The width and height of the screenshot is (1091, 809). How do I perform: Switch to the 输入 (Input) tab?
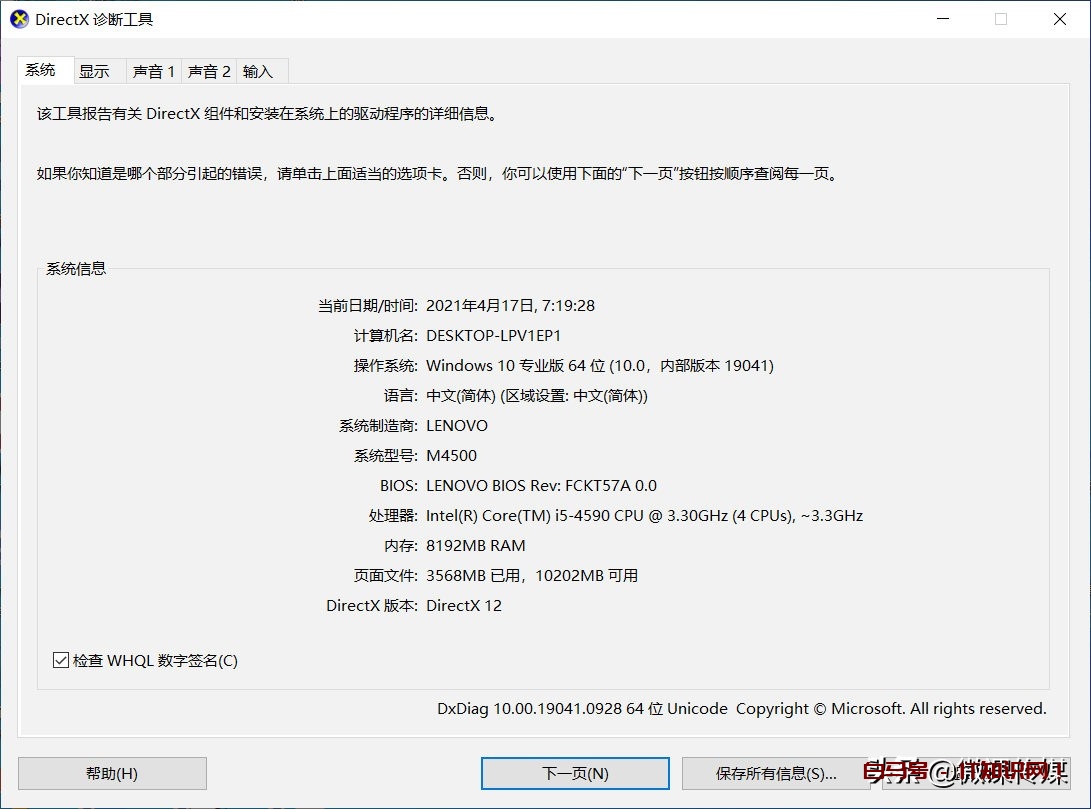click(259, 70)
